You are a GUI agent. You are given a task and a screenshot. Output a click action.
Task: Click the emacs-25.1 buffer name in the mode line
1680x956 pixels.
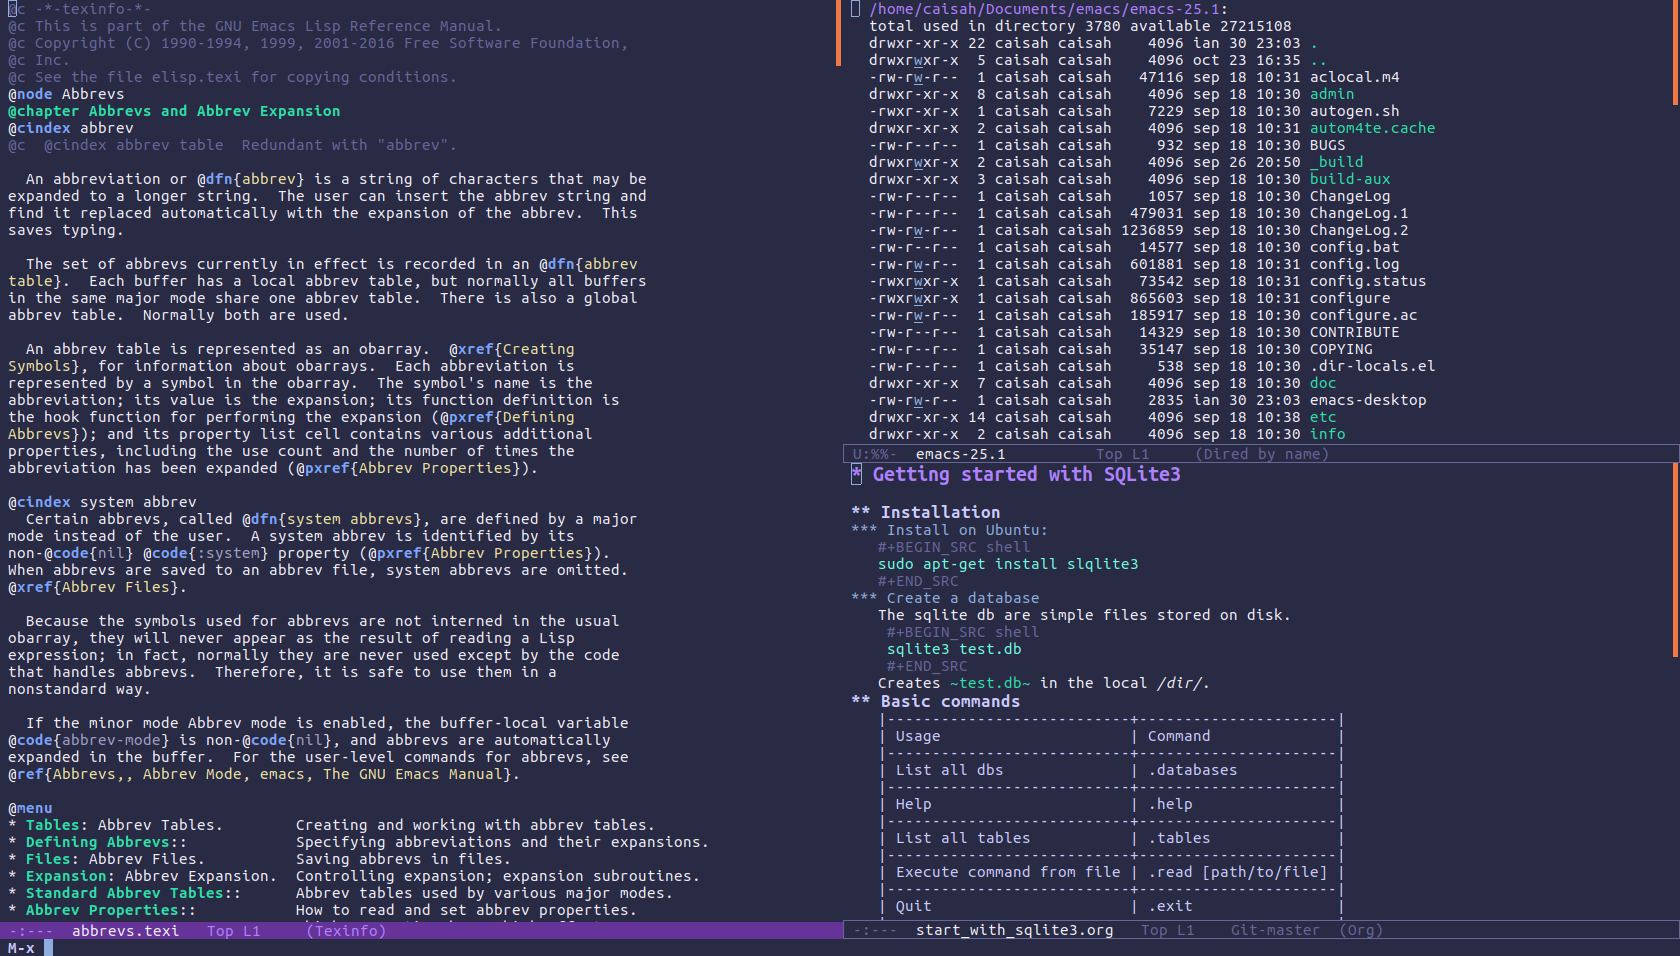[x=961, y=454]
